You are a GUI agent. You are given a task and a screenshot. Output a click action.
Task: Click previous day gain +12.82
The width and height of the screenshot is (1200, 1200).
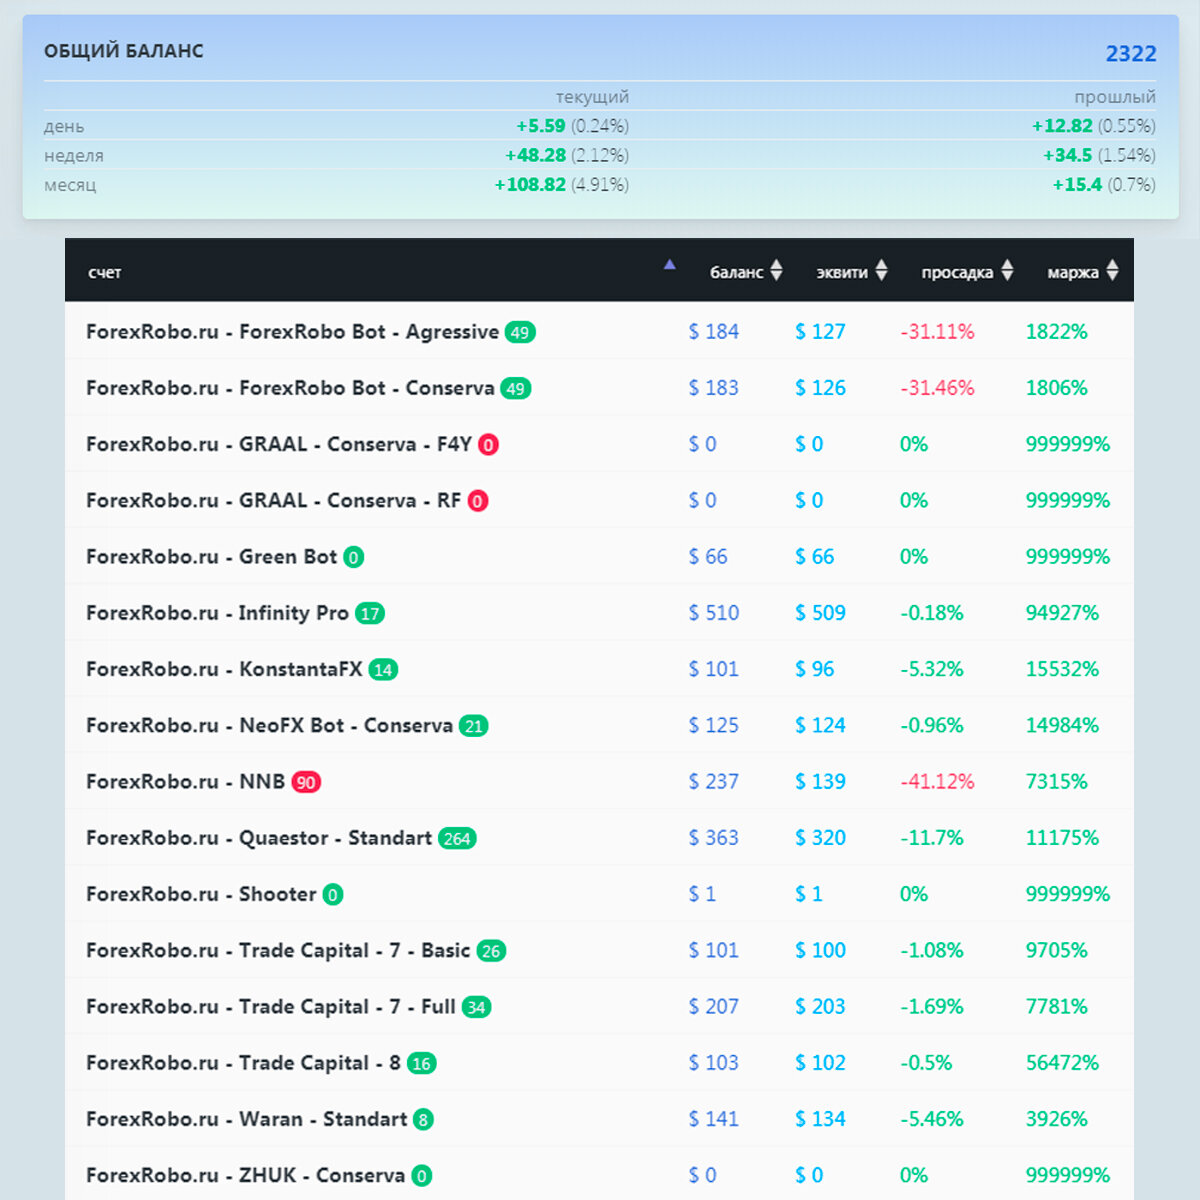(1062, 126)
